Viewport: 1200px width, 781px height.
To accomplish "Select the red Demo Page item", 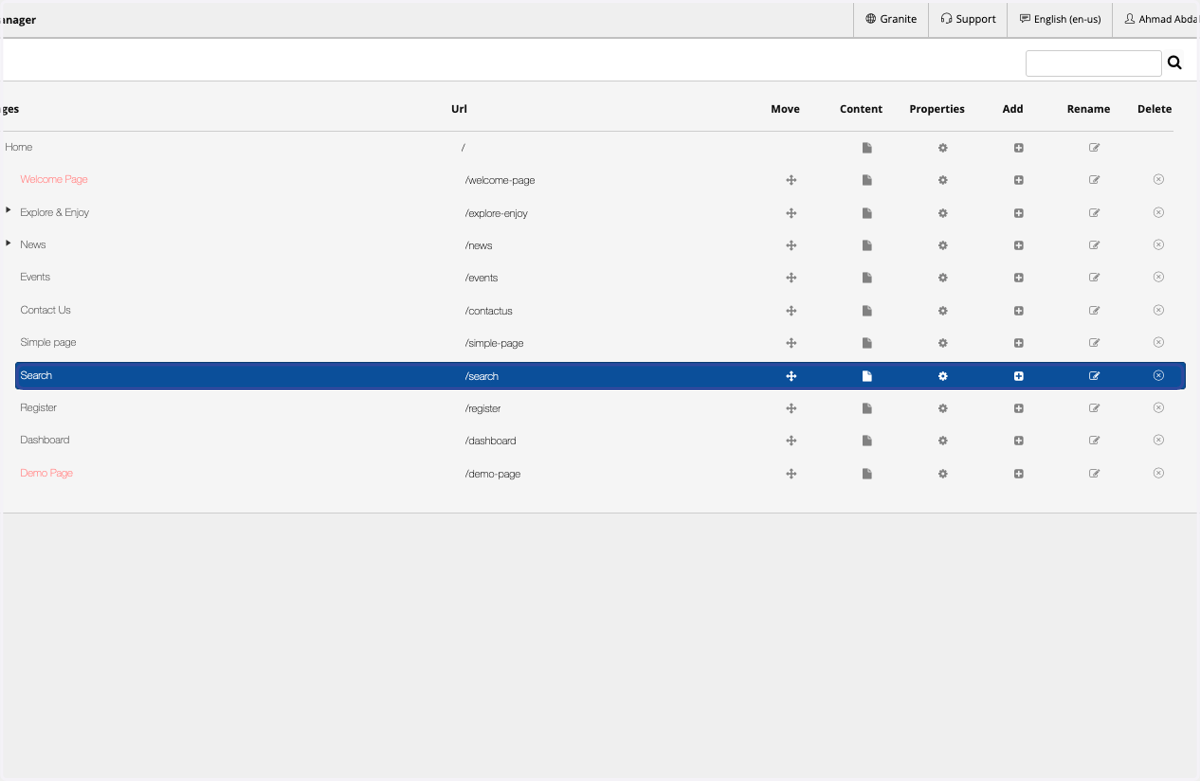I will 46,473.
